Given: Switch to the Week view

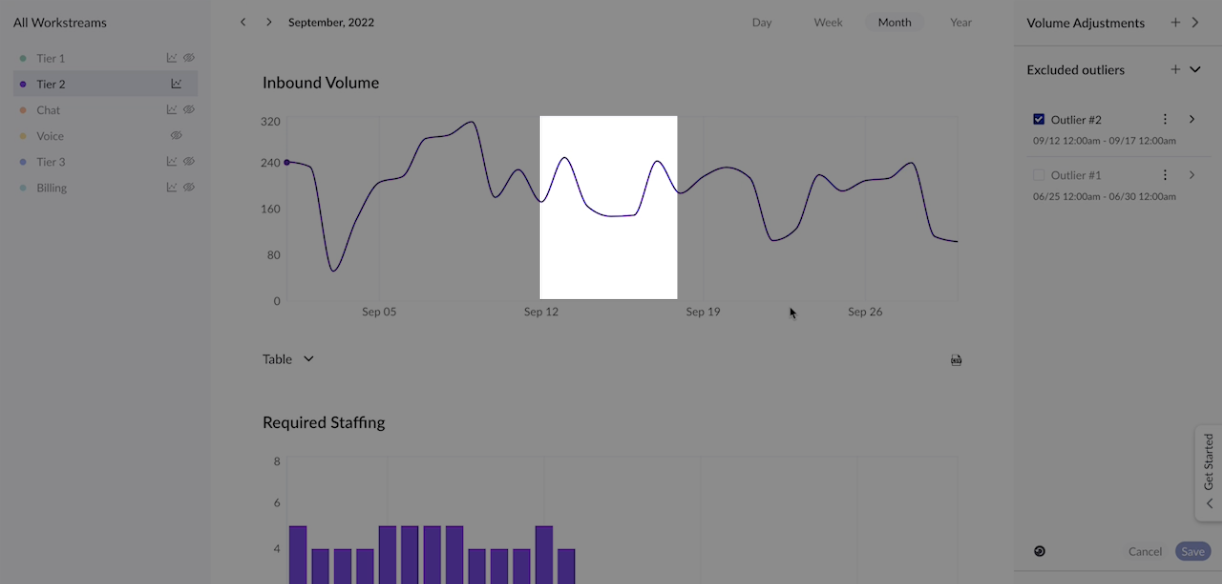Looking at the screenshot, I should coord(828,22).
